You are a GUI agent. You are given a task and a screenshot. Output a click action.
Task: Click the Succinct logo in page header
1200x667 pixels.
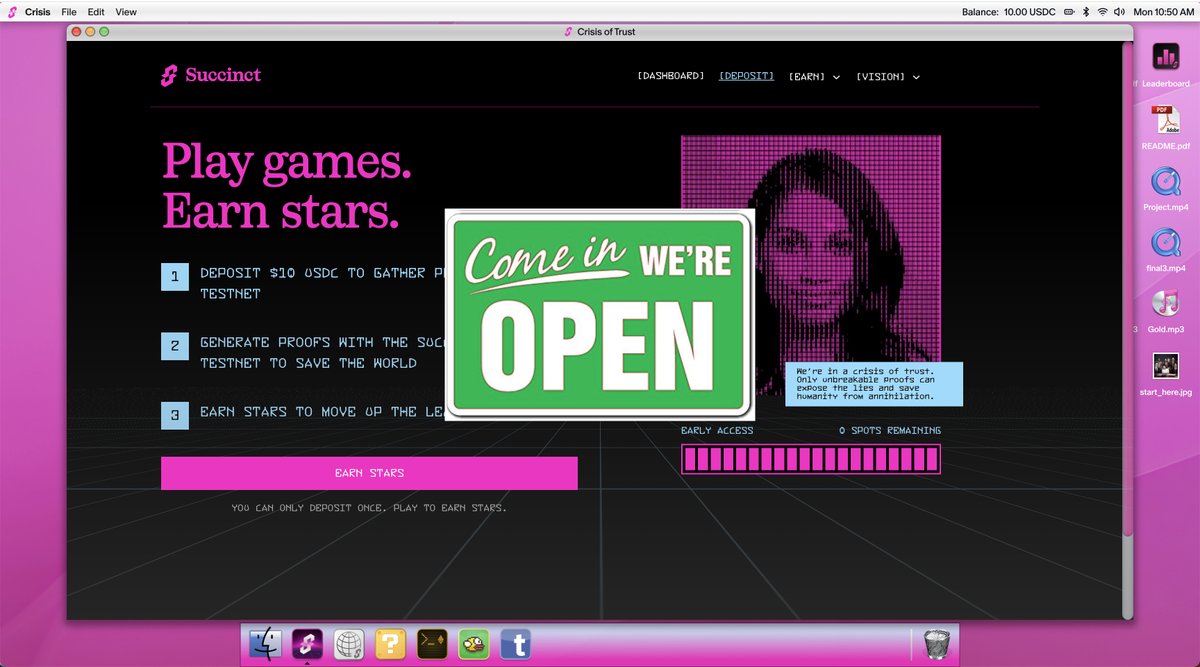click(x=211, y=75)
